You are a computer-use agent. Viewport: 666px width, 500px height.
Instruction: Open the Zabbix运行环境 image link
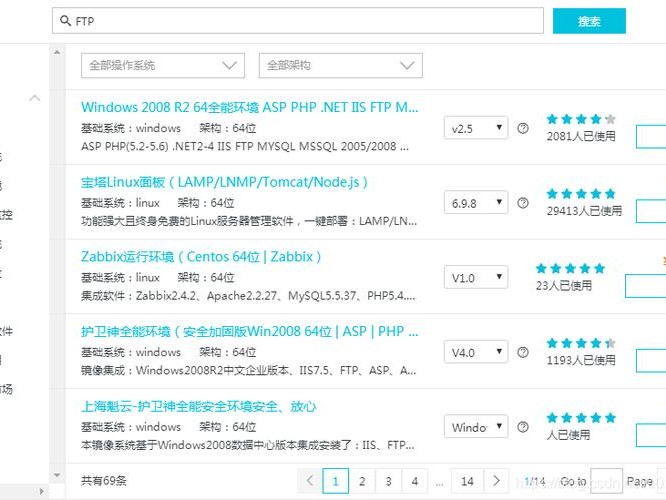click(x=201, y=257)
